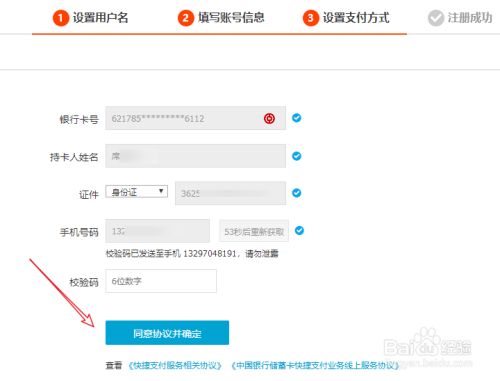Viewport: 500px width, 381px height.
Task: Select the 设置用户名 step label
Action: (100, 18)
